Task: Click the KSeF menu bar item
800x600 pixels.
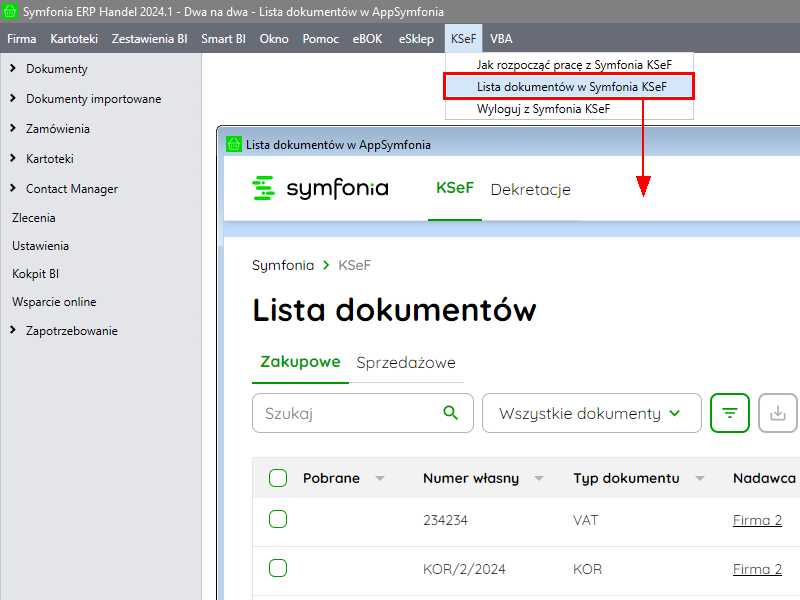Action: coord(463,39)
